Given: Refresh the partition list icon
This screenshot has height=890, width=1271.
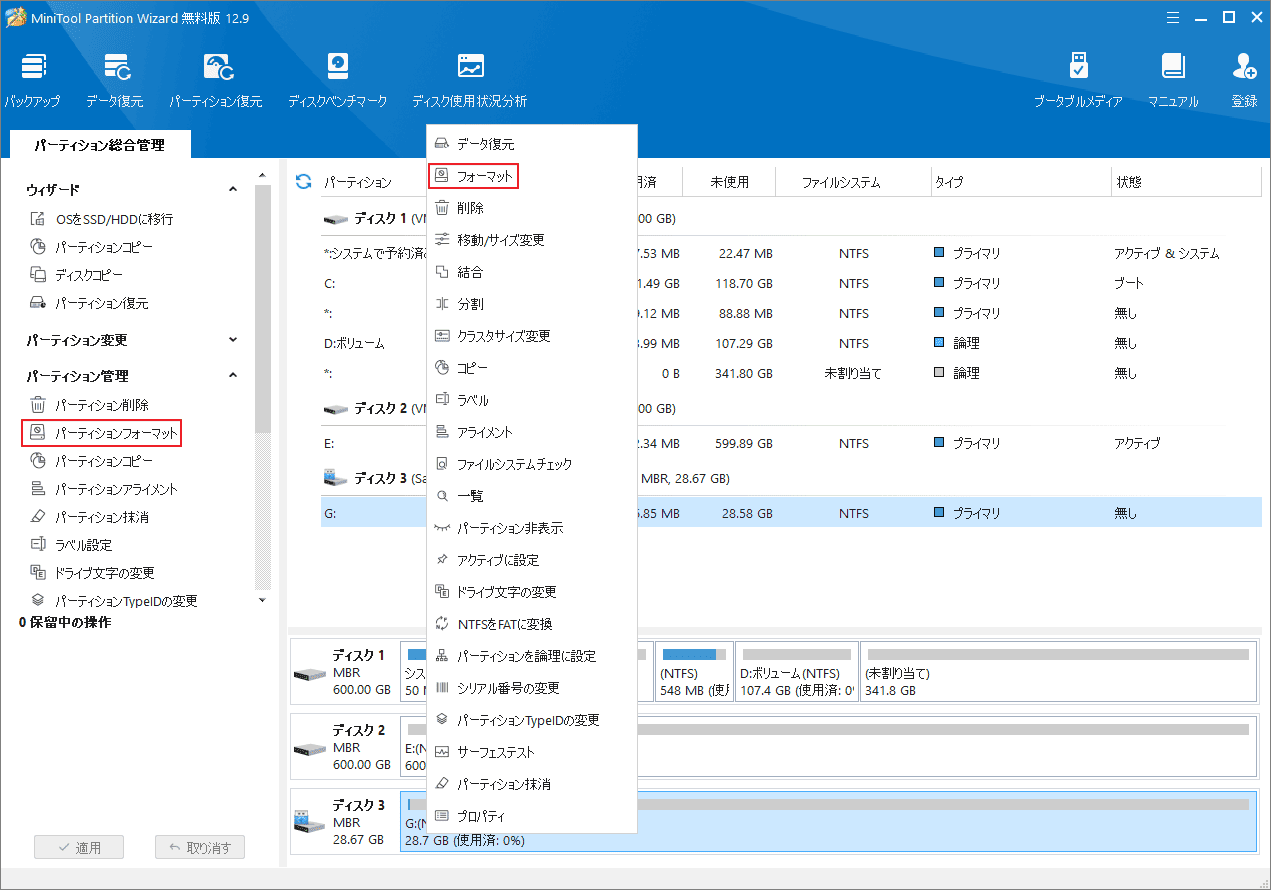Looking at the screenshot, I should tap(303, 181).
